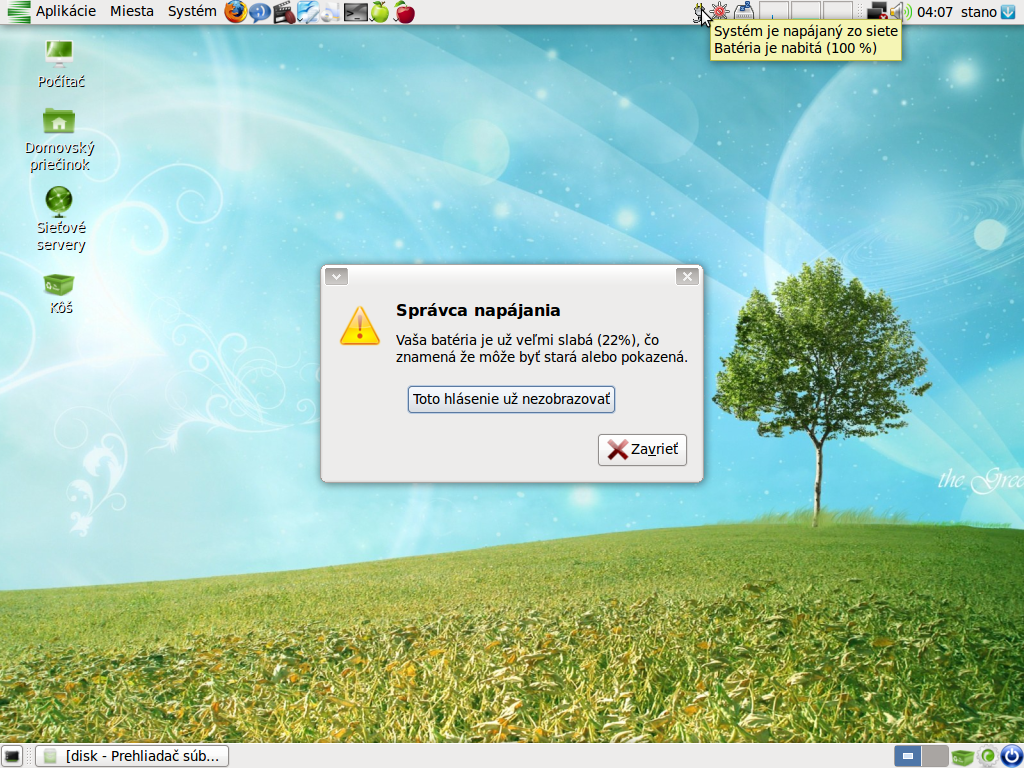Viewport: 1024px width, 768px height.
Task: Click the network disconnected tray icon
Action: pos(877,11)
